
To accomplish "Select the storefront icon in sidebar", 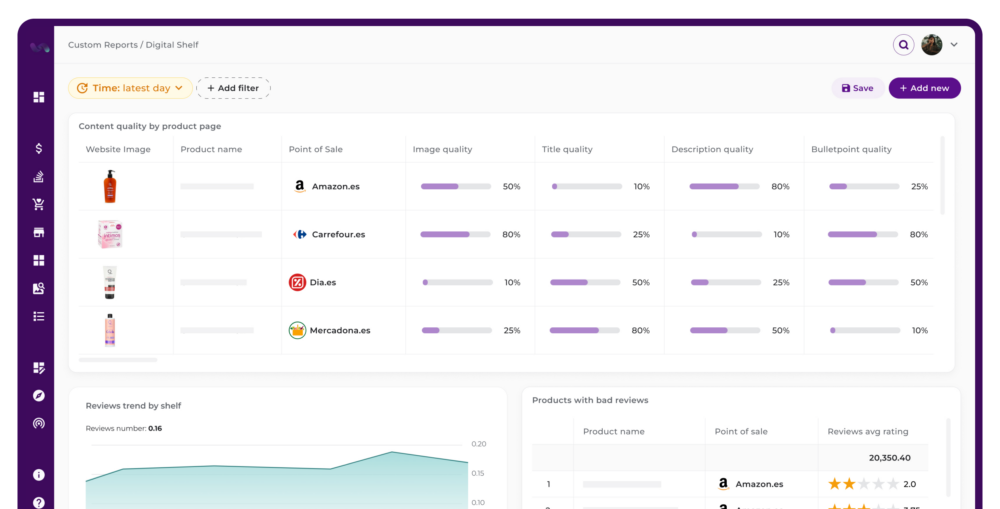I will pyautogui.click(x=39, y=233).
